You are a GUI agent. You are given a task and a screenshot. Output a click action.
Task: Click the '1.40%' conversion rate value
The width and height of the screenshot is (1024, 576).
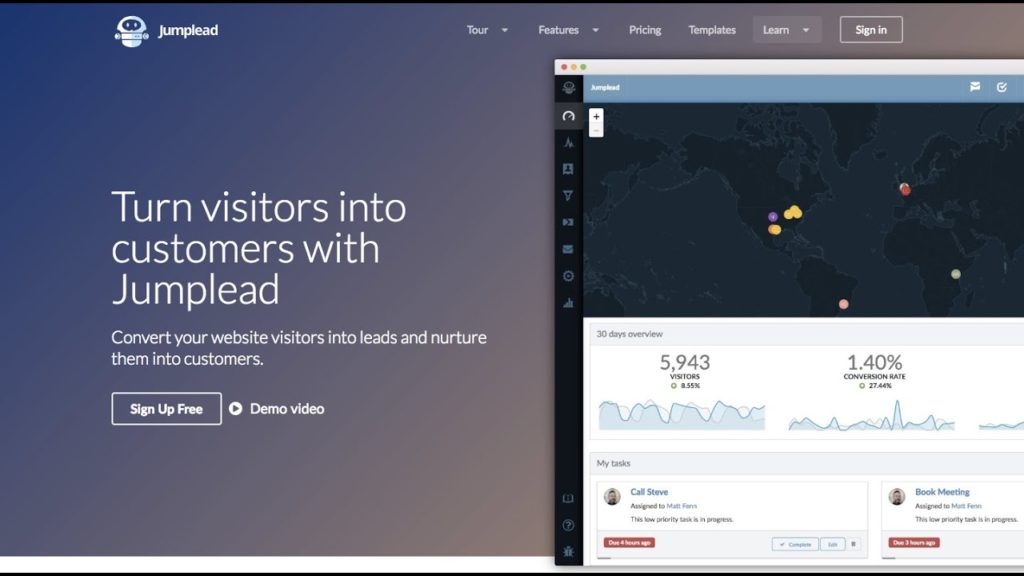point(874,362)
